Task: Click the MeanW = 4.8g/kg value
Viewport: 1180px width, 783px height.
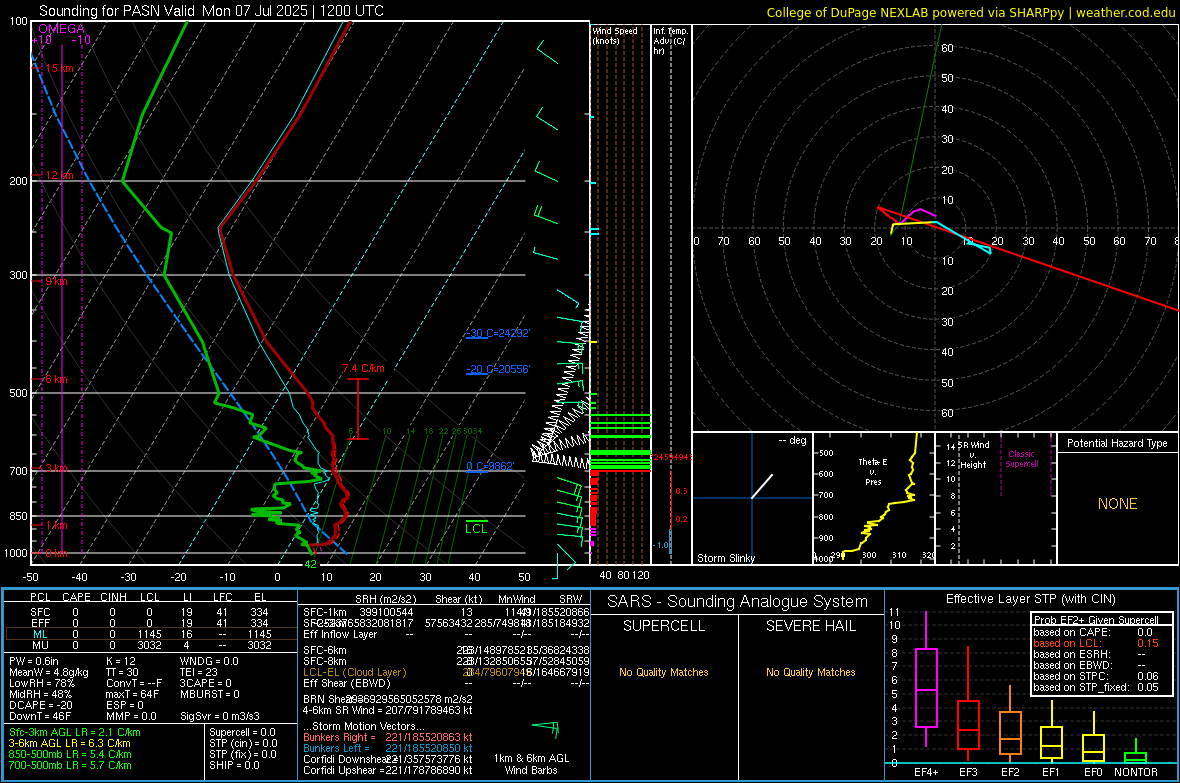Action: (x=49, y=672)
